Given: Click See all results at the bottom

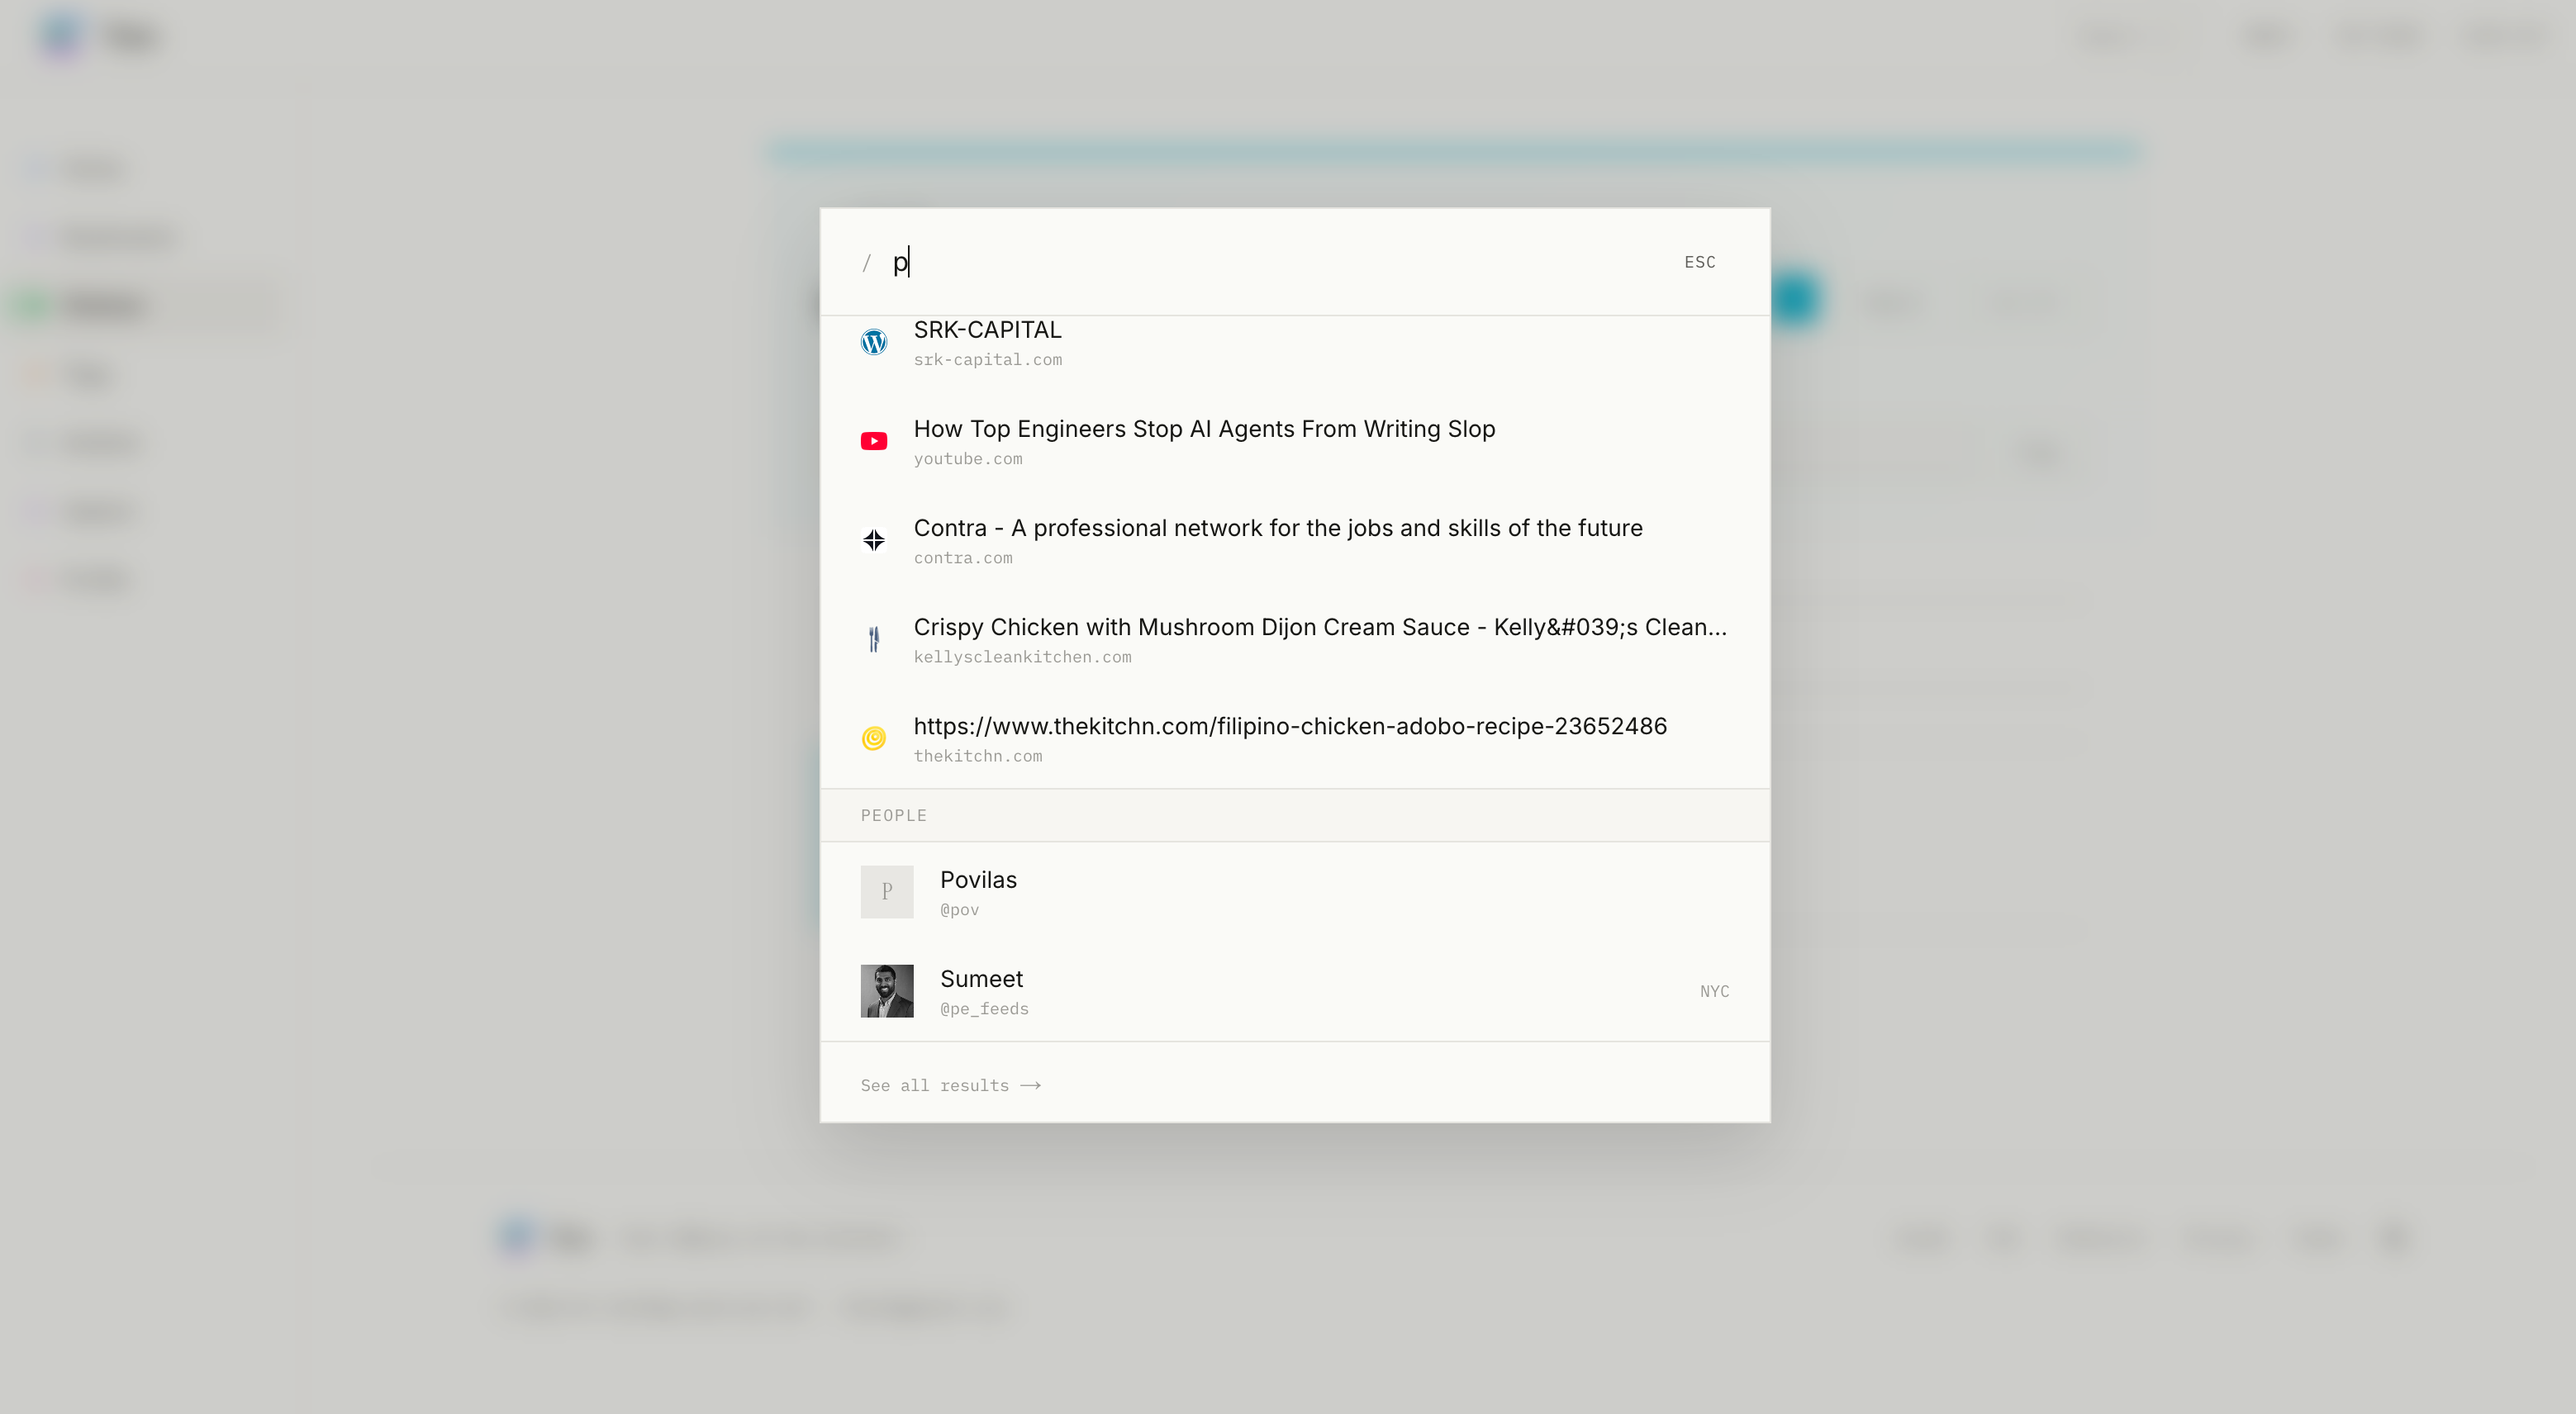Looking at the screenshot, I should click(x=935, y=1085).
